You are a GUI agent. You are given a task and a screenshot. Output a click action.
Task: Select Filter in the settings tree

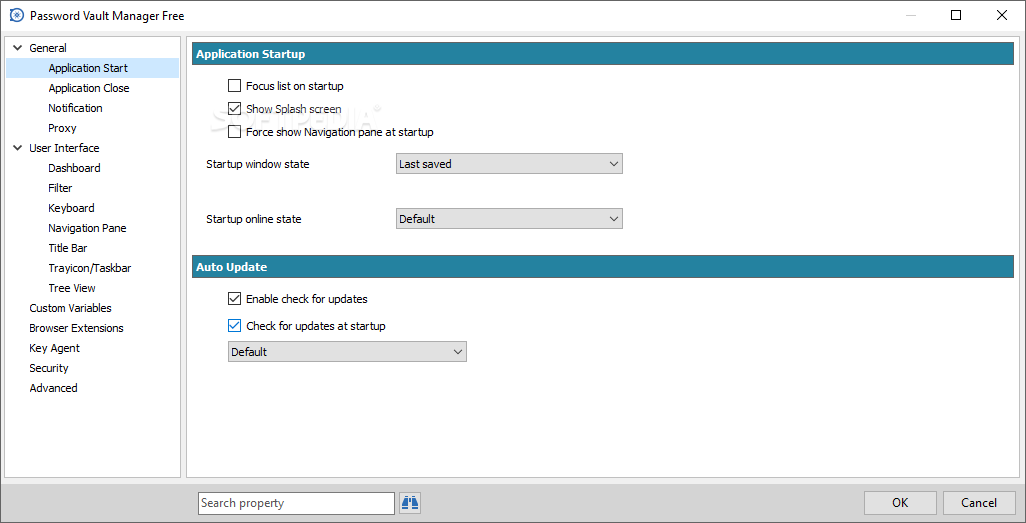[x=60, y=188]
